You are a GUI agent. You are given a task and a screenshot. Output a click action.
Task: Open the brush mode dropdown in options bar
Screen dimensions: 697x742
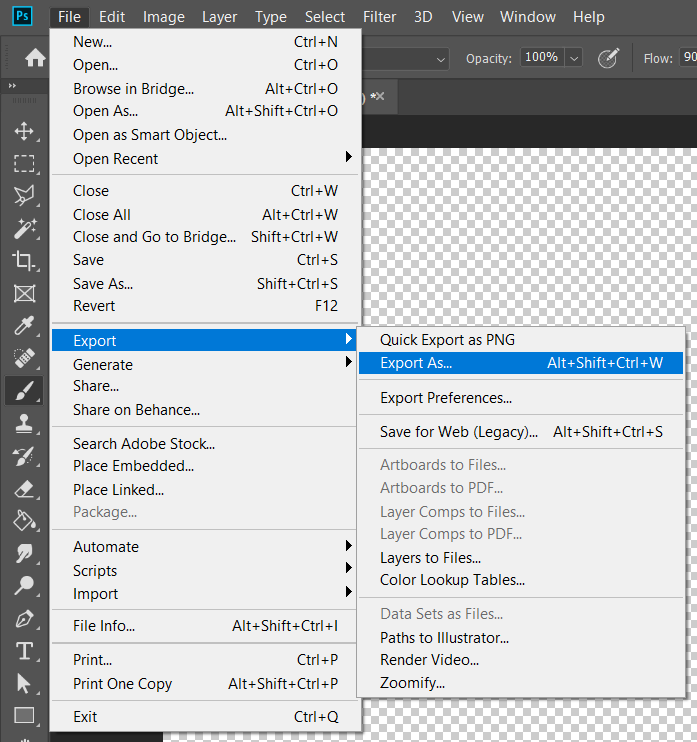pyautogui.click(x=440, y=60)
